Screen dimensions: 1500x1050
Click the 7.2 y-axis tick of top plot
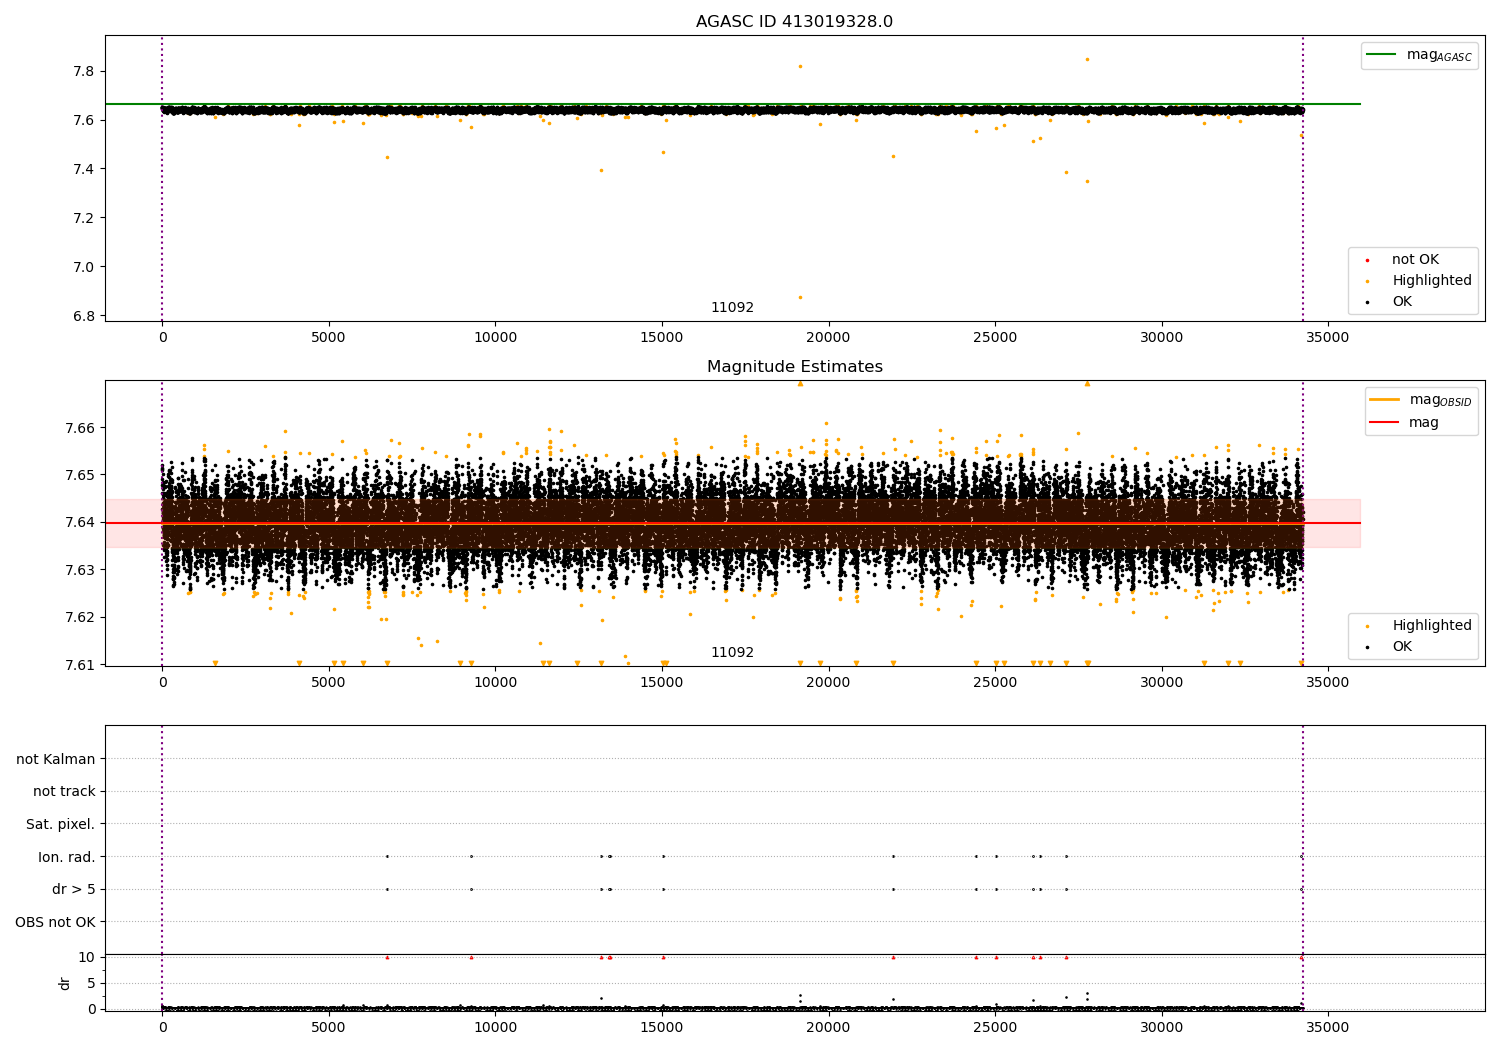[x=84, y=218]
